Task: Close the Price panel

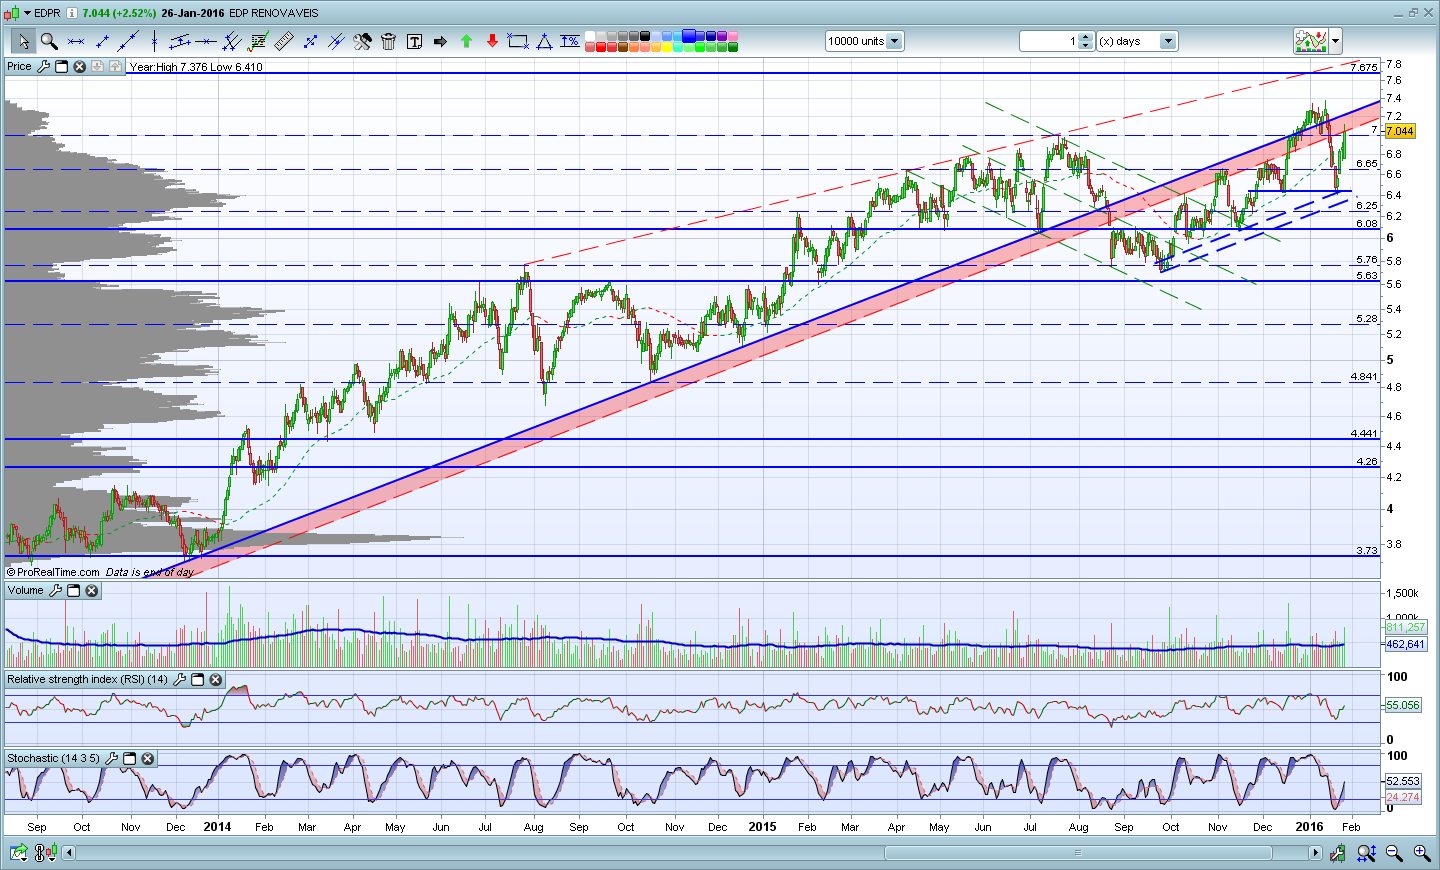Action: coord(79,66)
